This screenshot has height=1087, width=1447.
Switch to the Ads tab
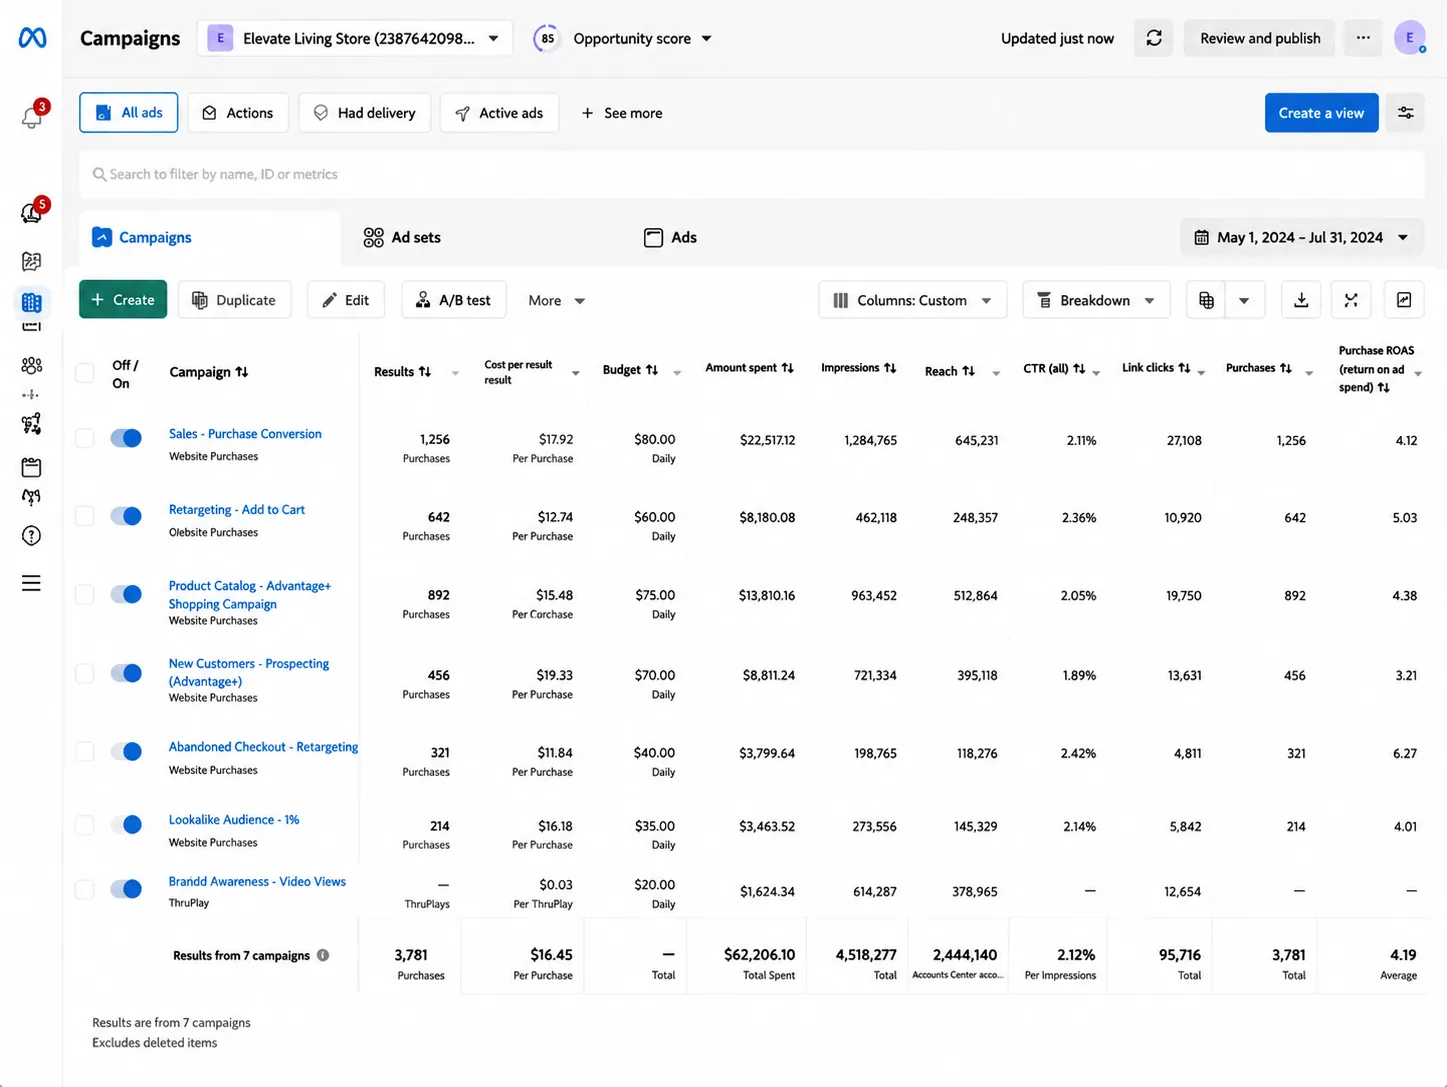click(x=671, y=237)
